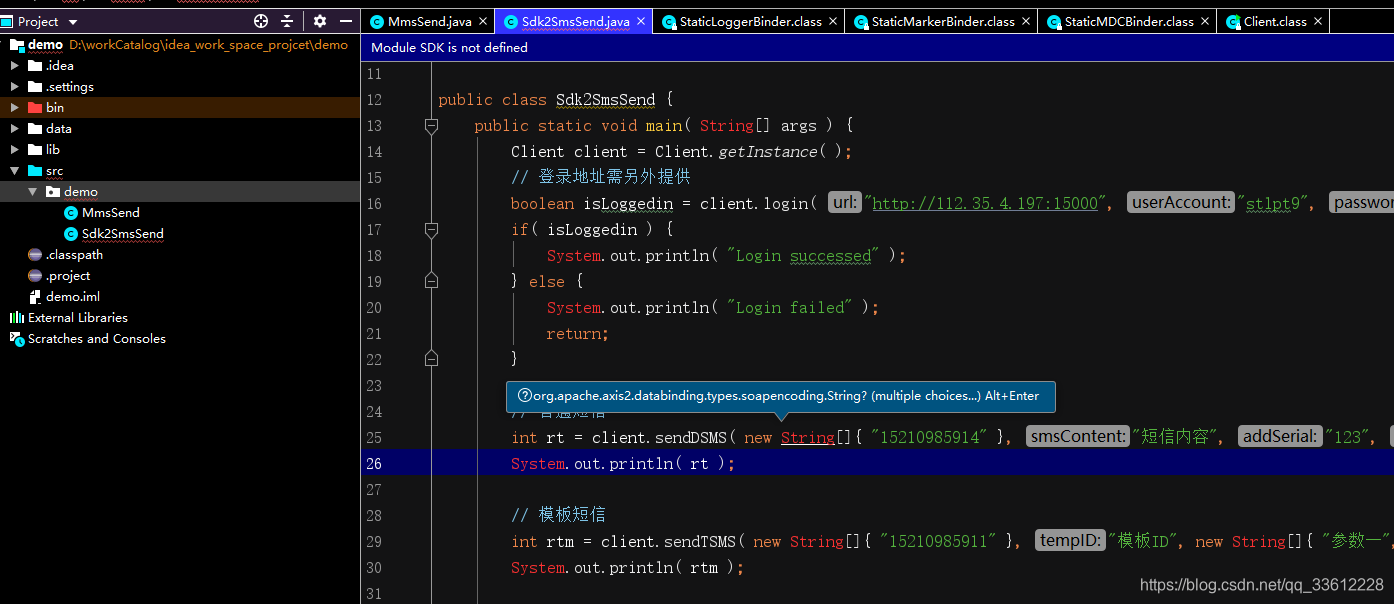The height and width of the screenshot is (604, 1394).
Task: Click the Scratches and Consoles icon
Action: (16, 338)
